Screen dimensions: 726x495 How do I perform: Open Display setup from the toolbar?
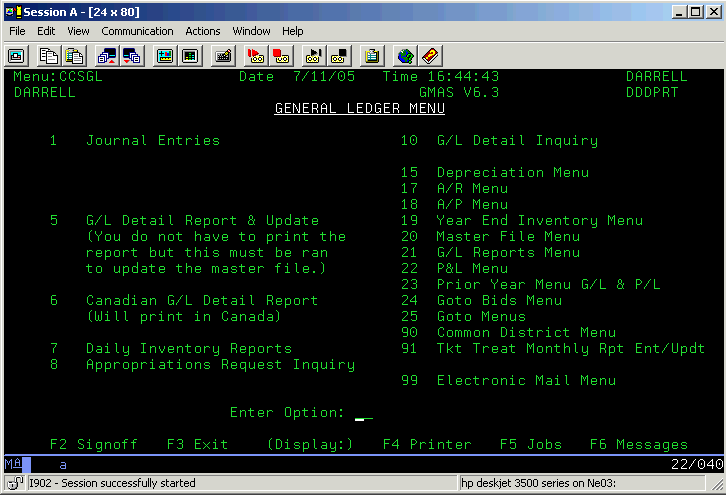tap(165, 55)
